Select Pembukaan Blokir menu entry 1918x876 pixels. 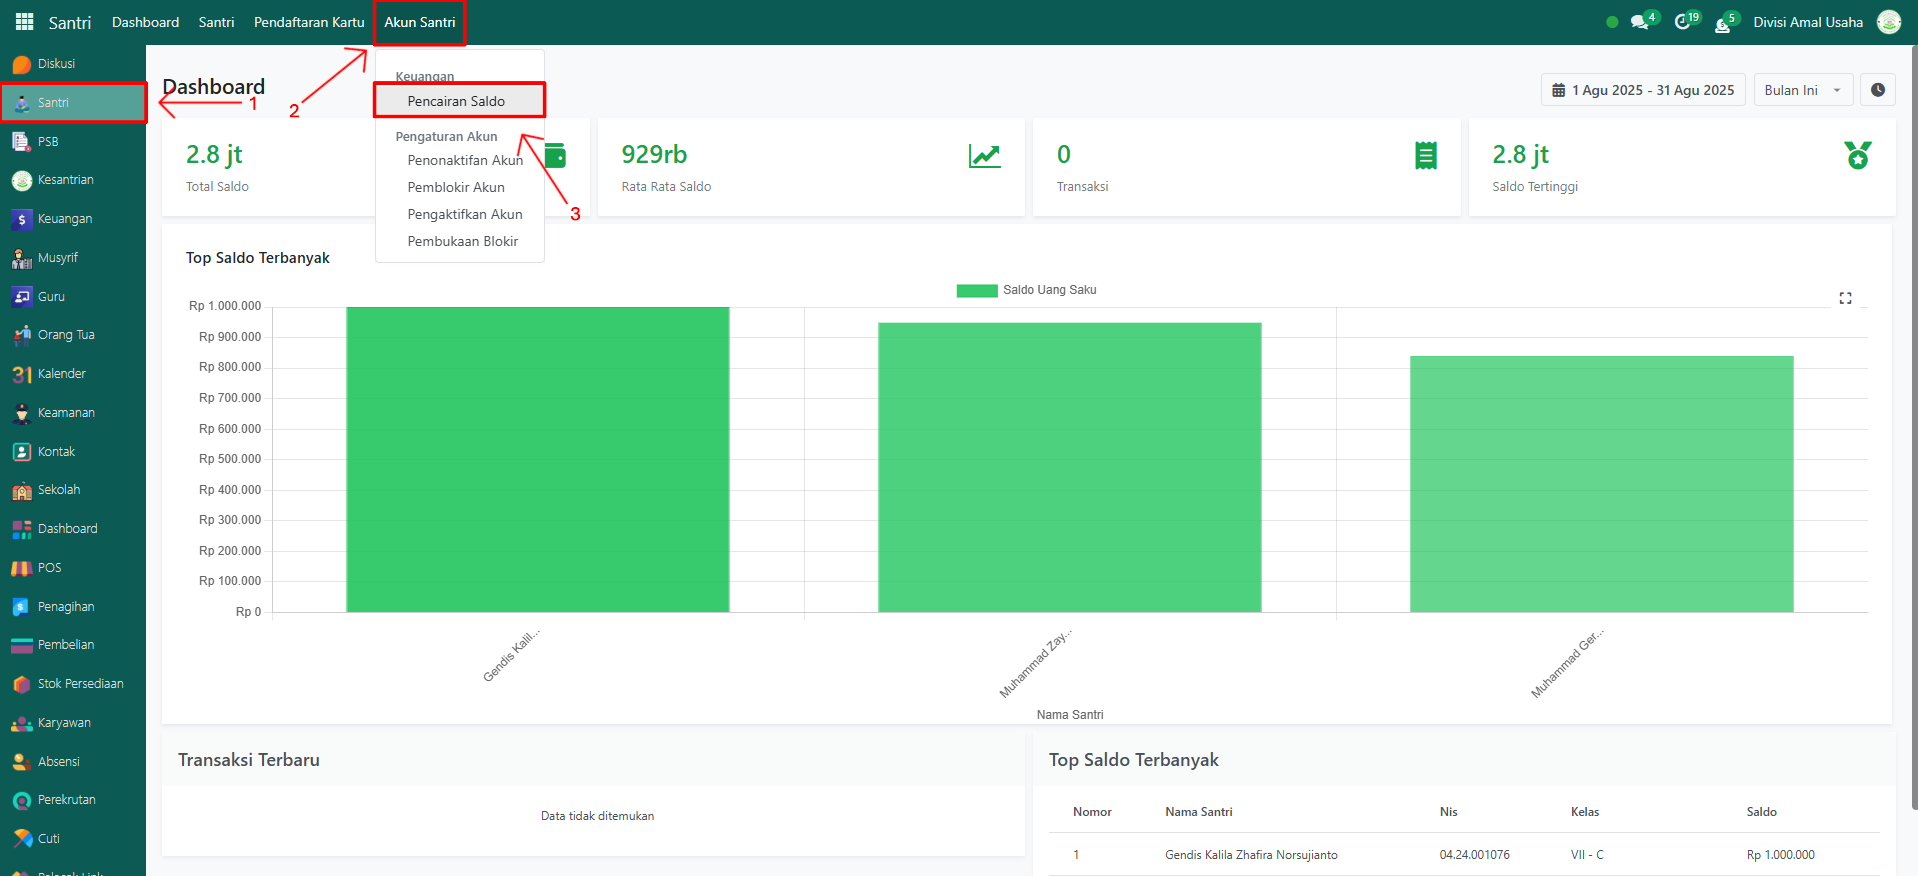point(462,241)
